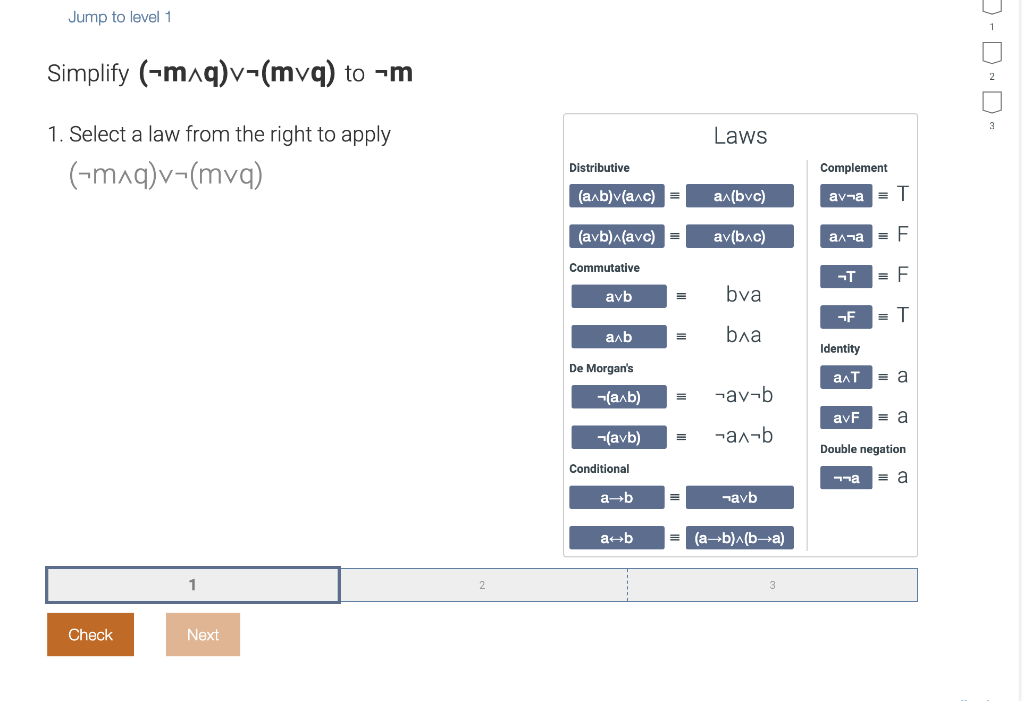Select the double negation law ¬¬a
Viewport: 1024px width, 701px height.
(x=846, y=477)
